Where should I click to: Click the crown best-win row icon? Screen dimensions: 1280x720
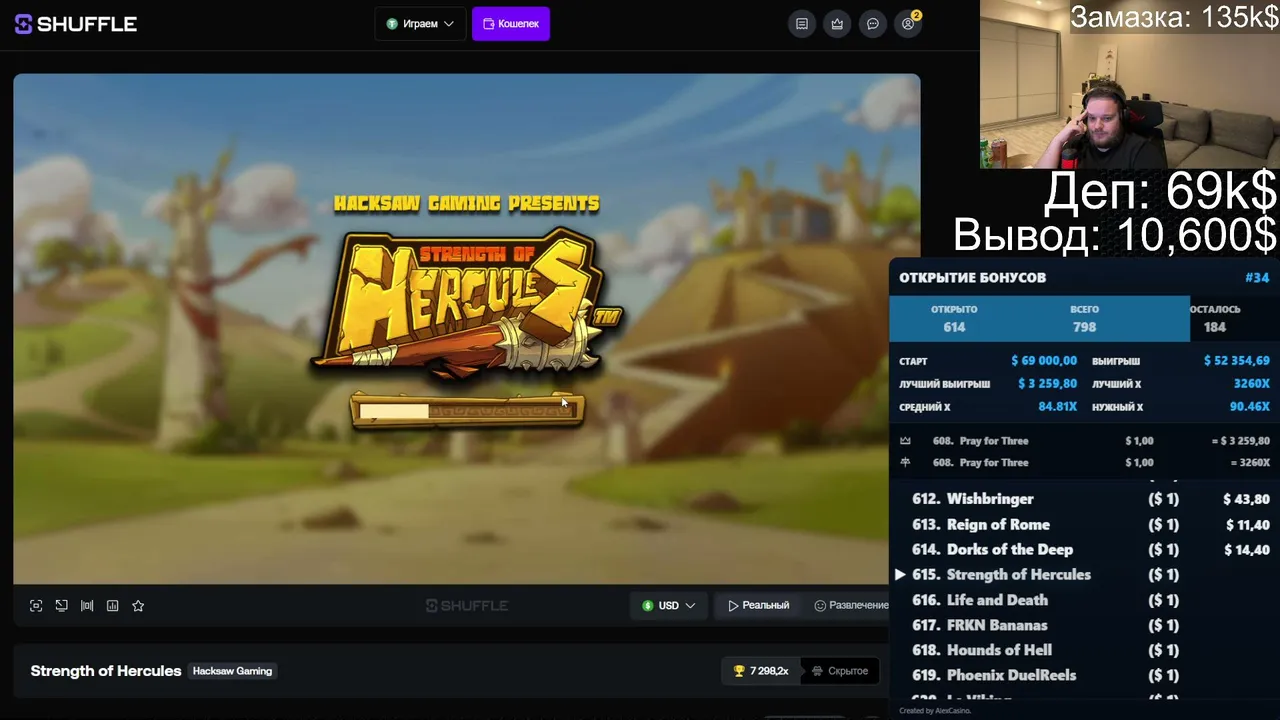click(x=905, y=441)
